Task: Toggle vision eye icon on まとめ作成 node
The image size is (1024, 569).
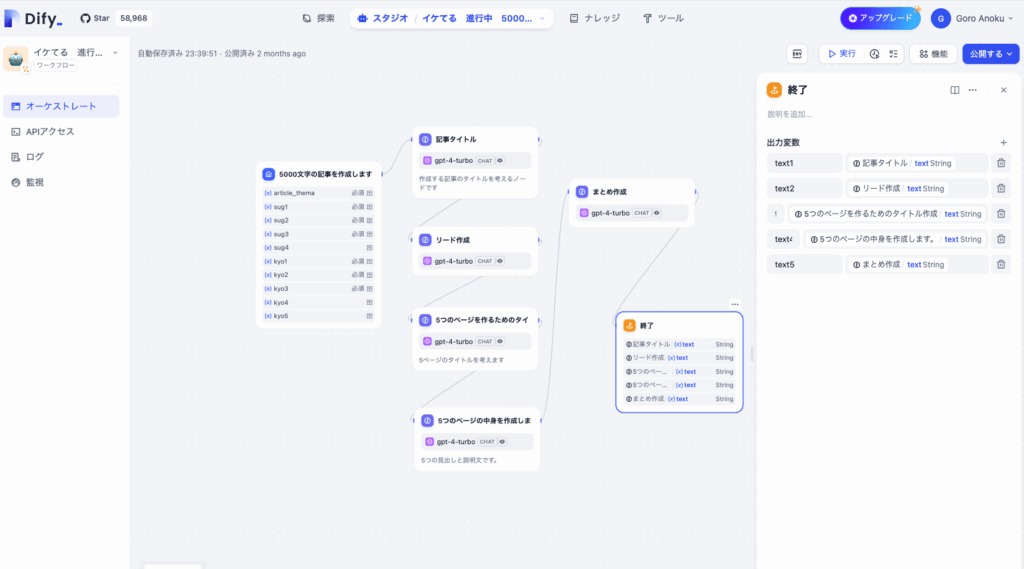Action: click(656, 213)
